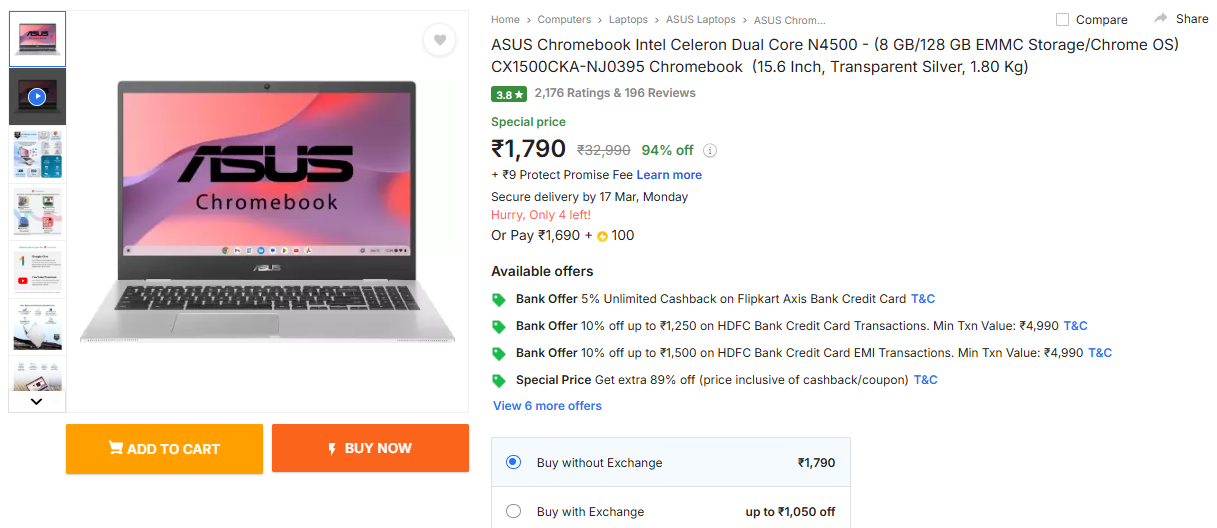Screen dimensions: 1217x528
Task: Play the product video thumbnail
Action: [x=37, y=97]
